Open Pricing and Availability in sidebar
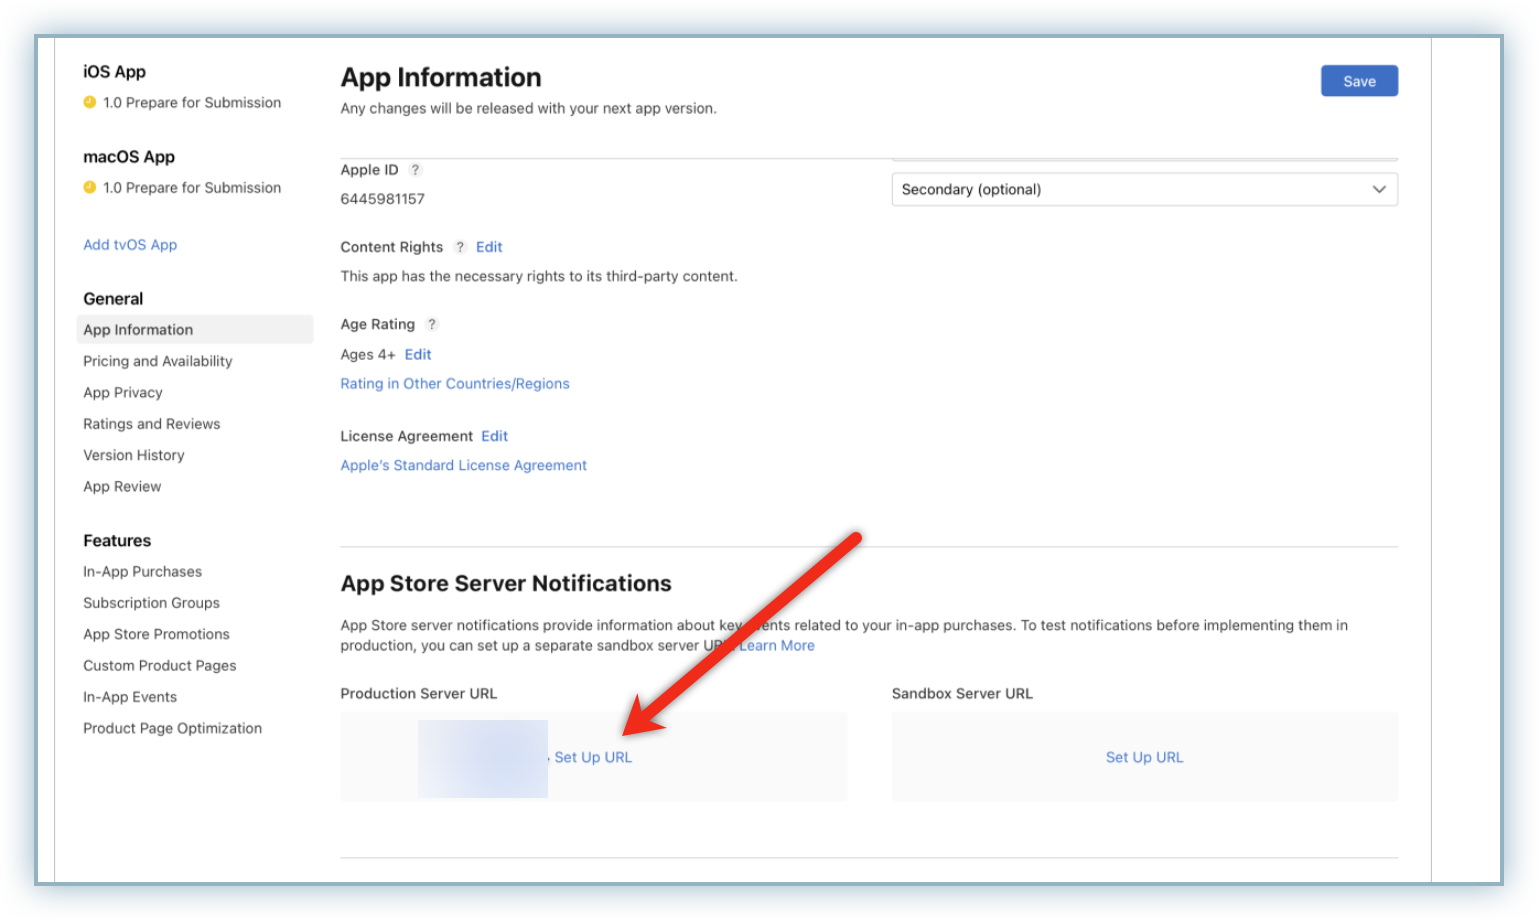Image resolution: width=1538 pixels, height=920 pixels. click(157, 361)
